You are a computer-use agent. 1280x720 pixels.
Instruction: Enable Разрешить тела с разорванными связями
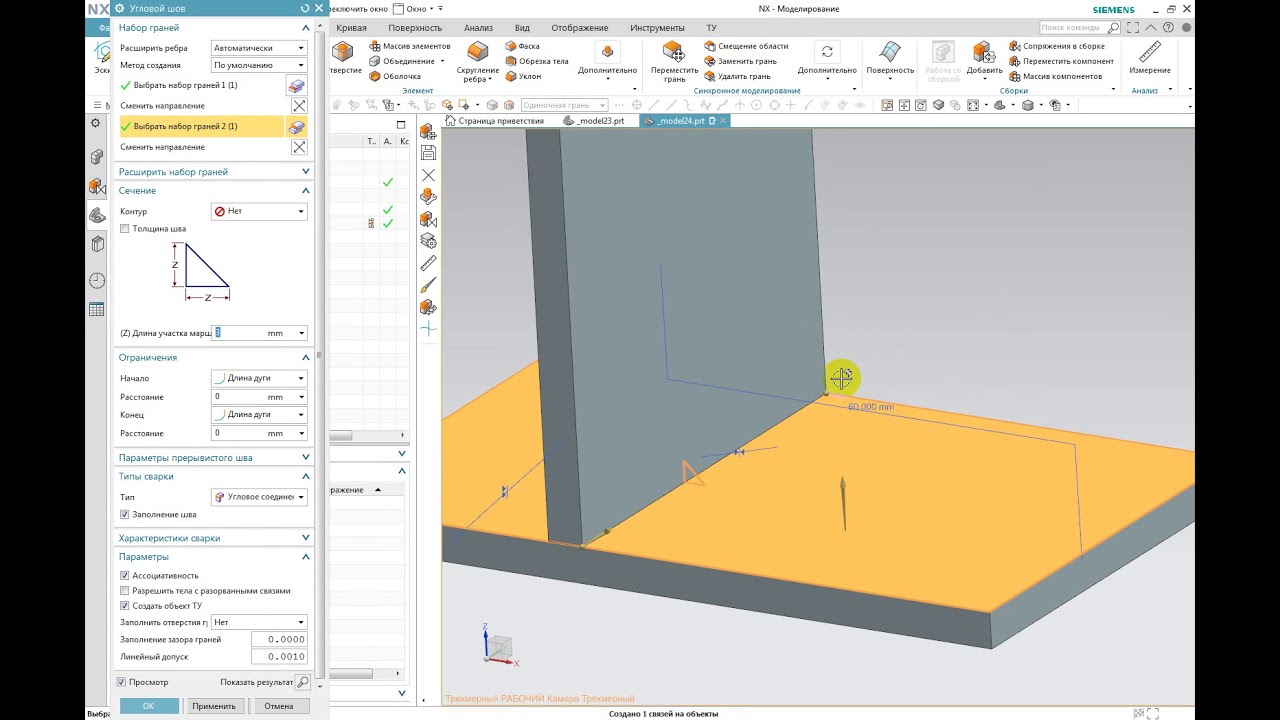pyautogui.click(x=124, y=590)
